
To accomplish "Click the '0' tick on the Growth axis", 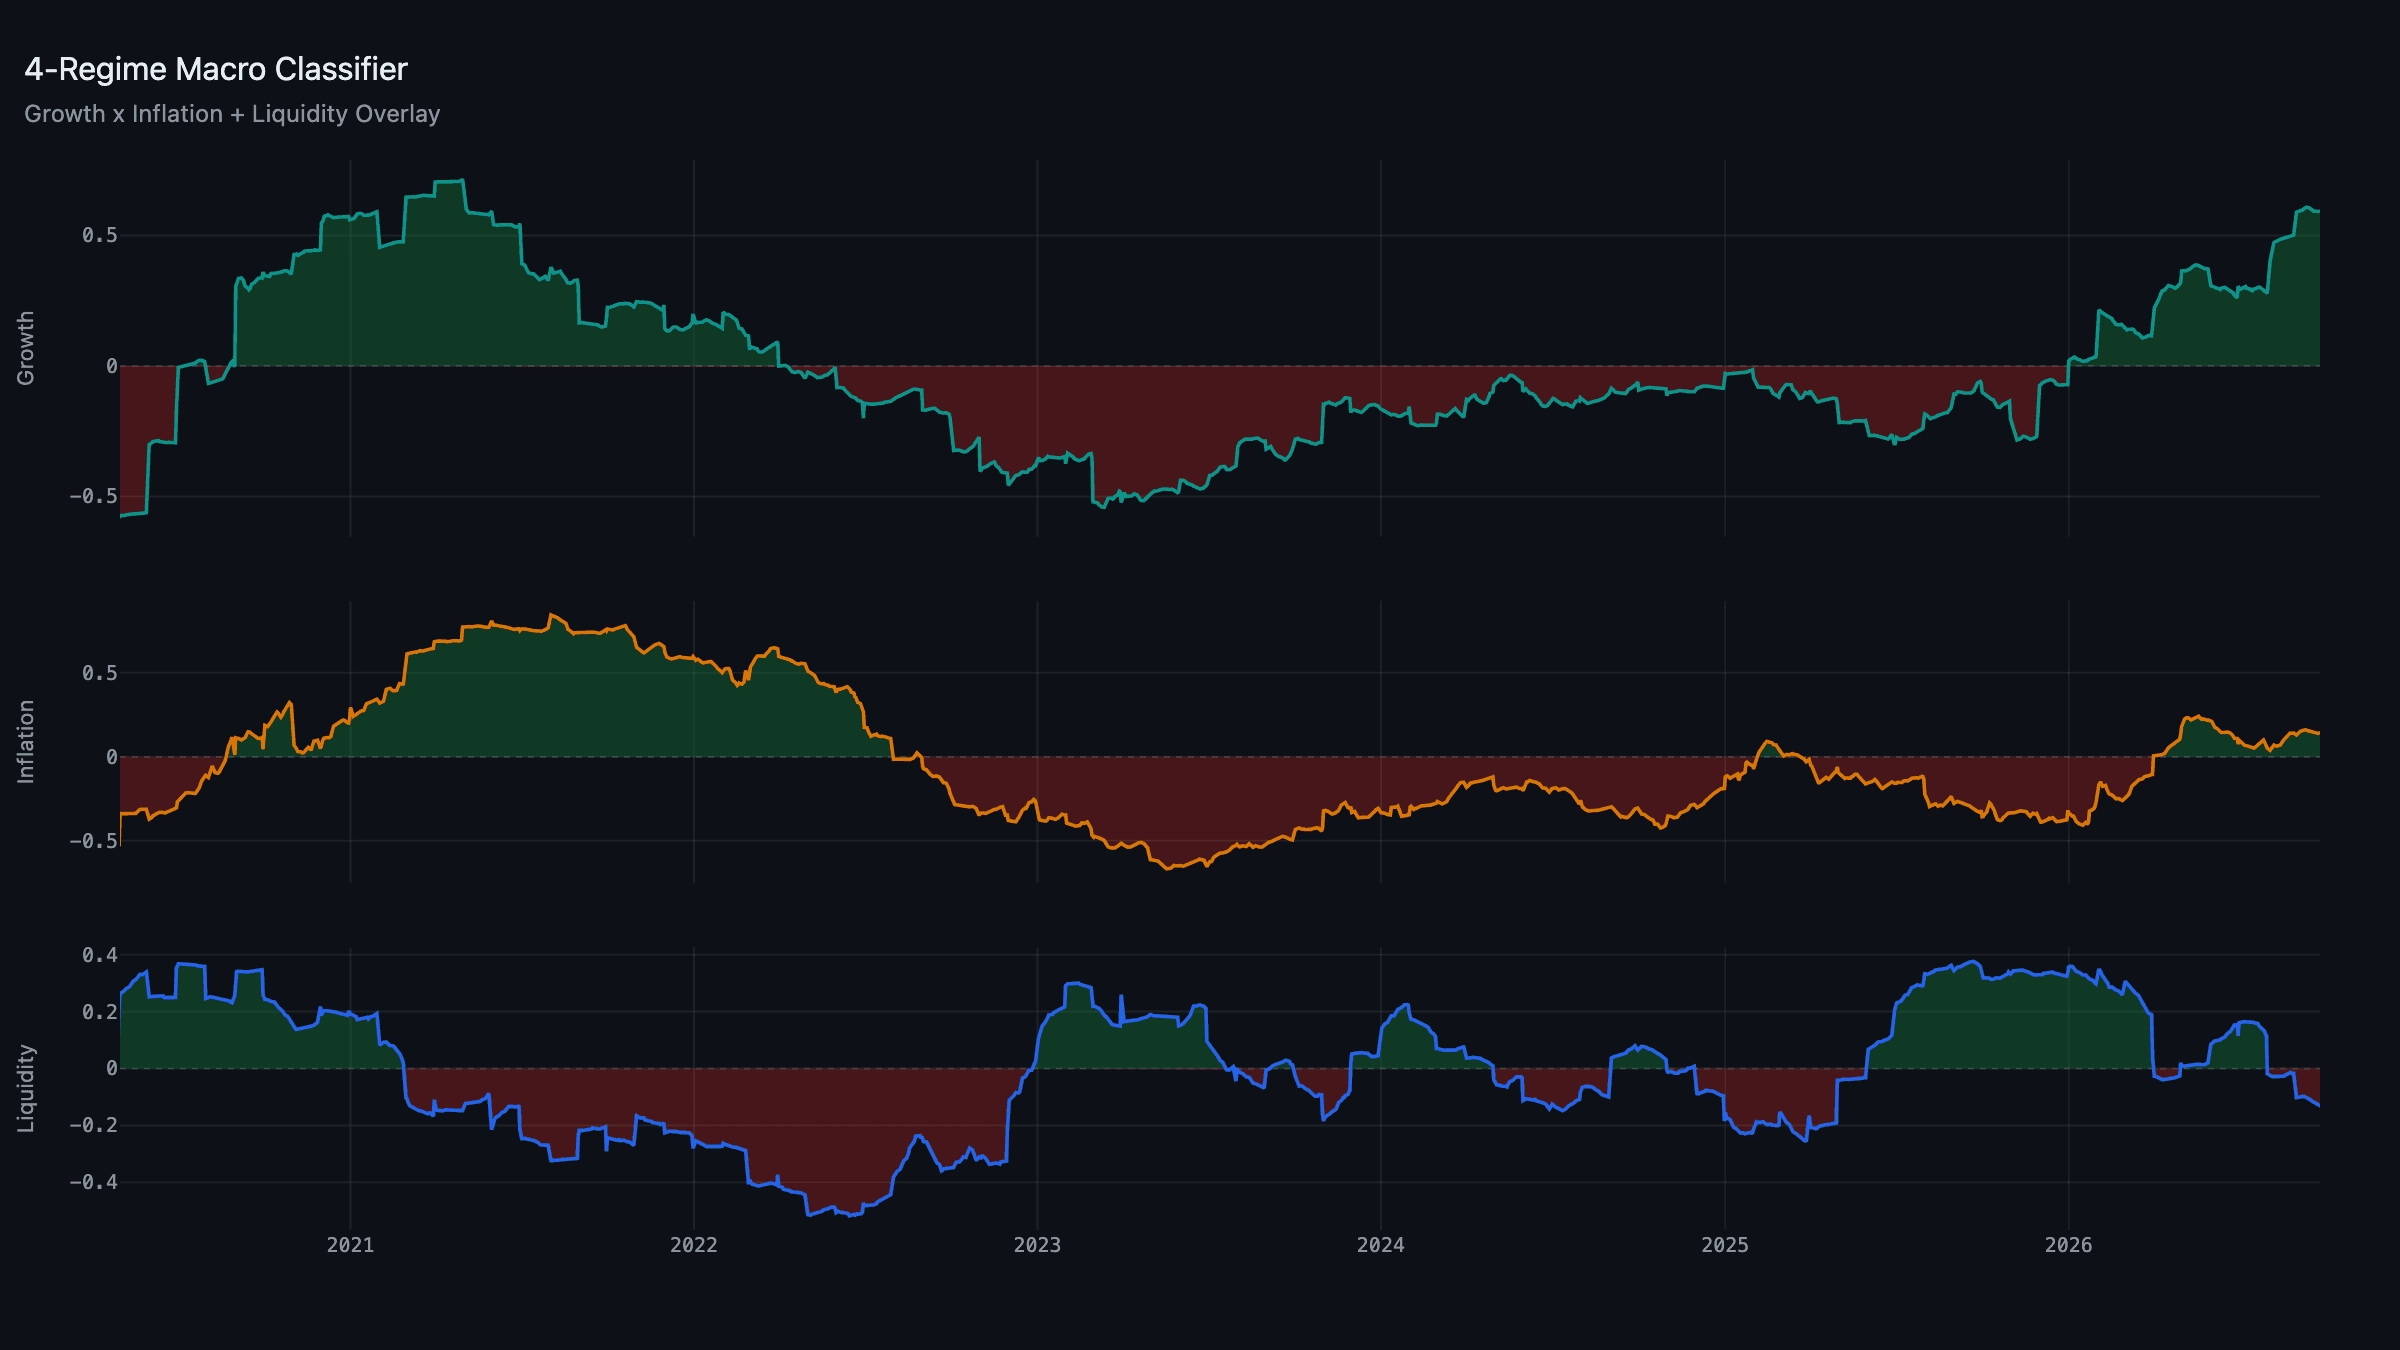I will tap(112, 366).
